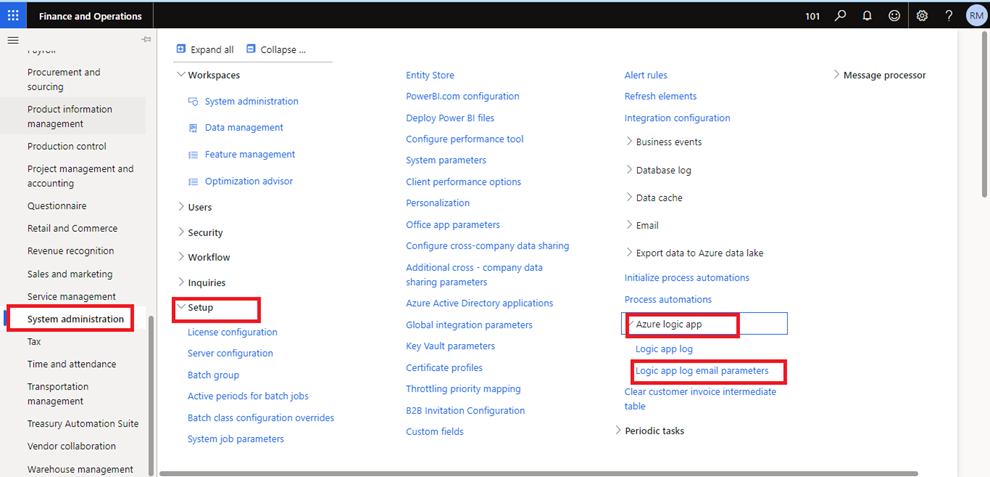Click the pin navigation pane icon

coord(146,40)
